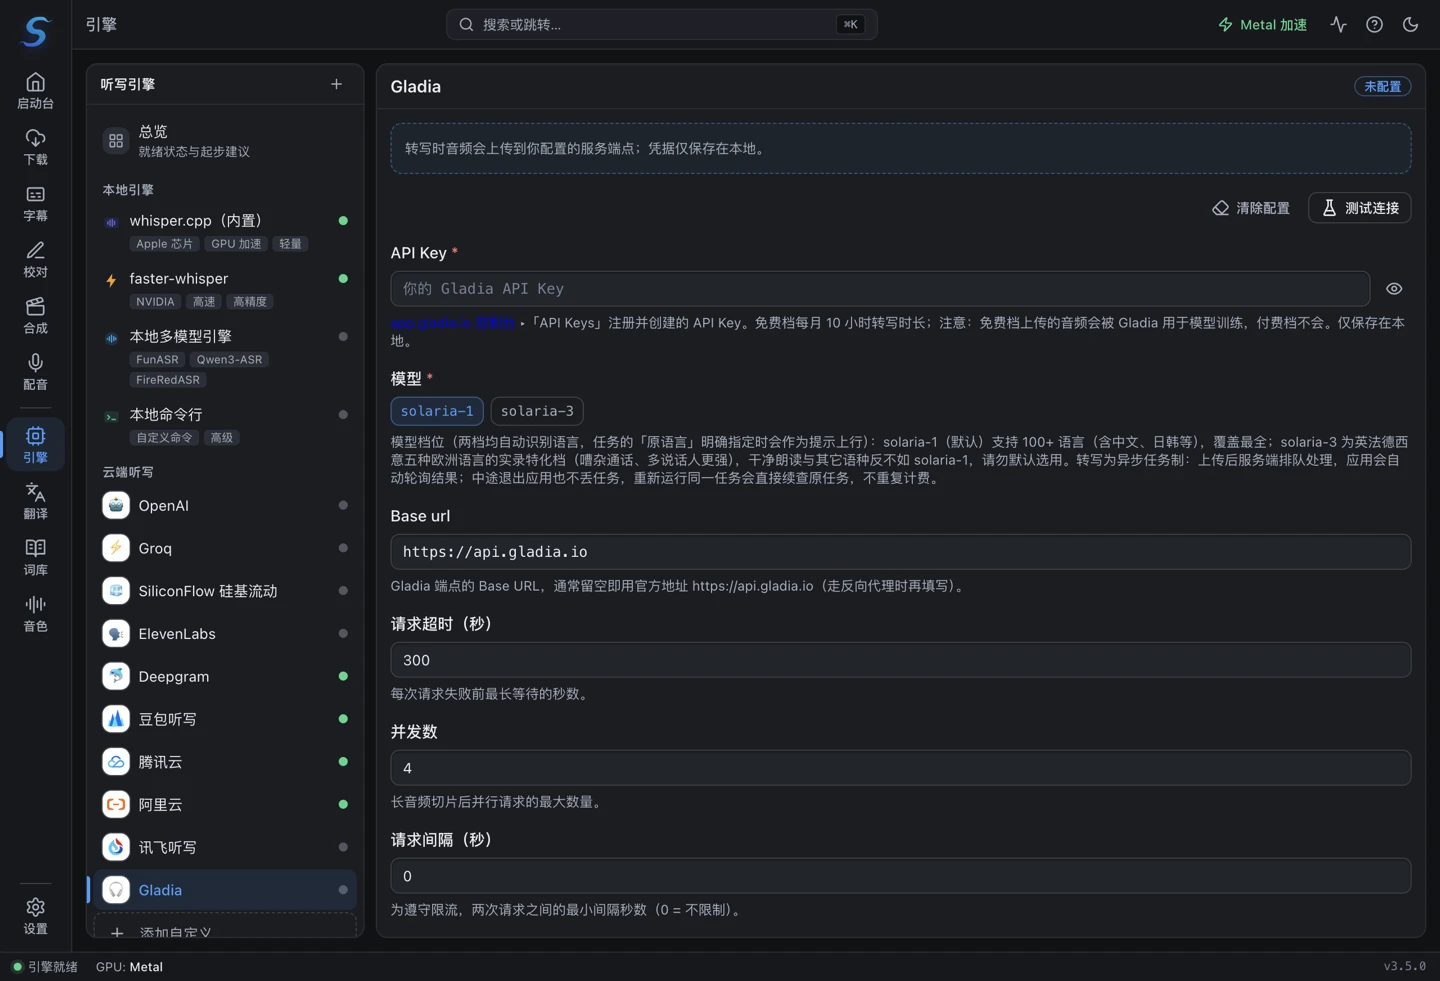
Task: Open the 启动台 home sidebar icon
Action: [x=35, y=90]
